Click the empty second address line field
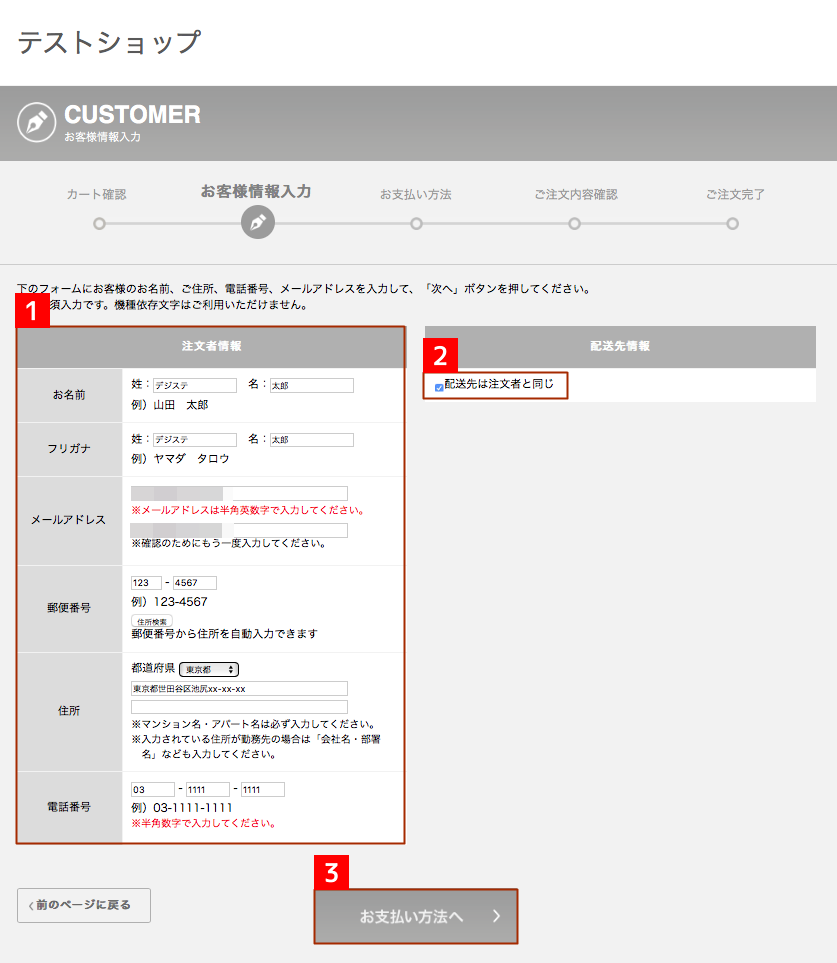Viewport: 837px width, 963px height. 239,707
